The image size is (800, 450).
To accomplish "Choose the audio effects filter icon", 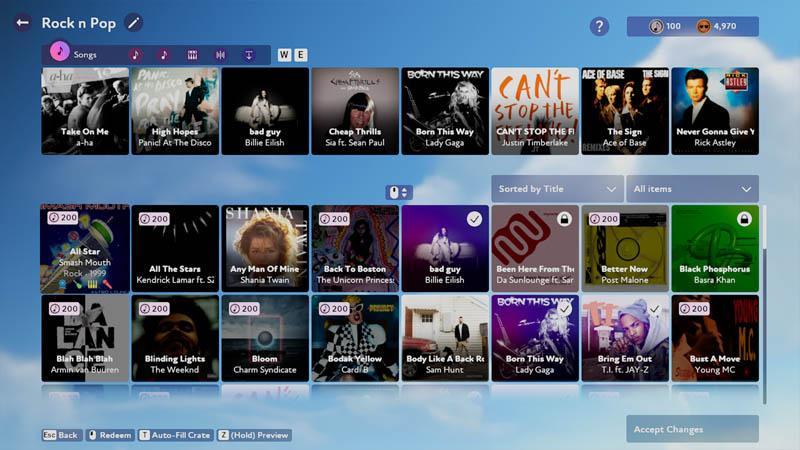I will coord(220,55).
